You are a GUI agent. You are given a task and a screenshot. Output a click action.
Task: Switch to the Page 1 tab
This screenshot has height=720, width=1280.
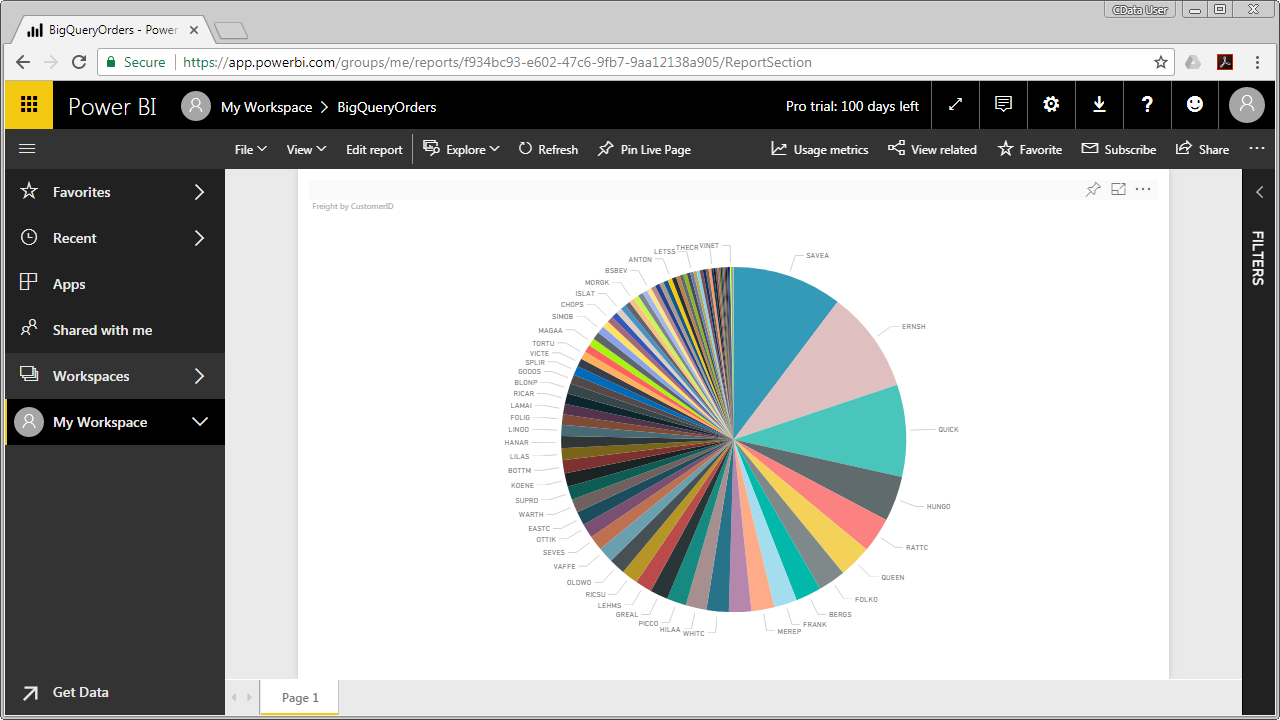298,697
